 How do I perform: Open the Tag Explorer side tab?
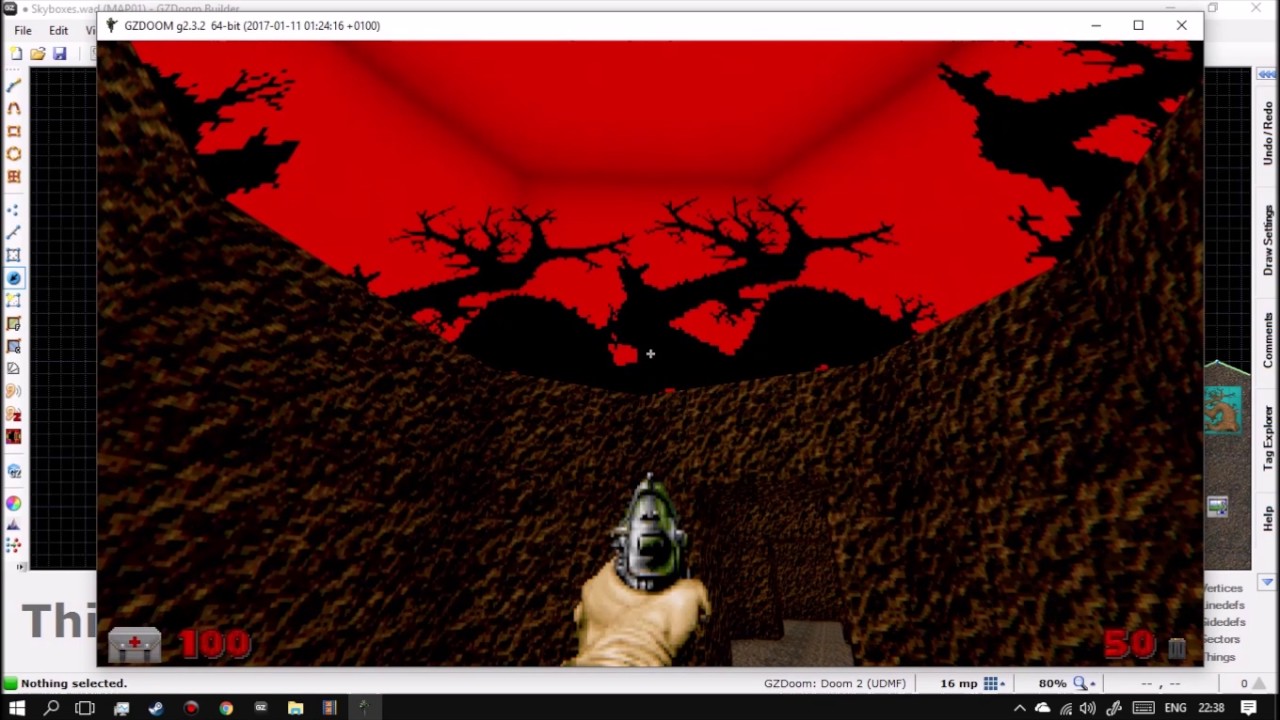(x=1268, y=438)
